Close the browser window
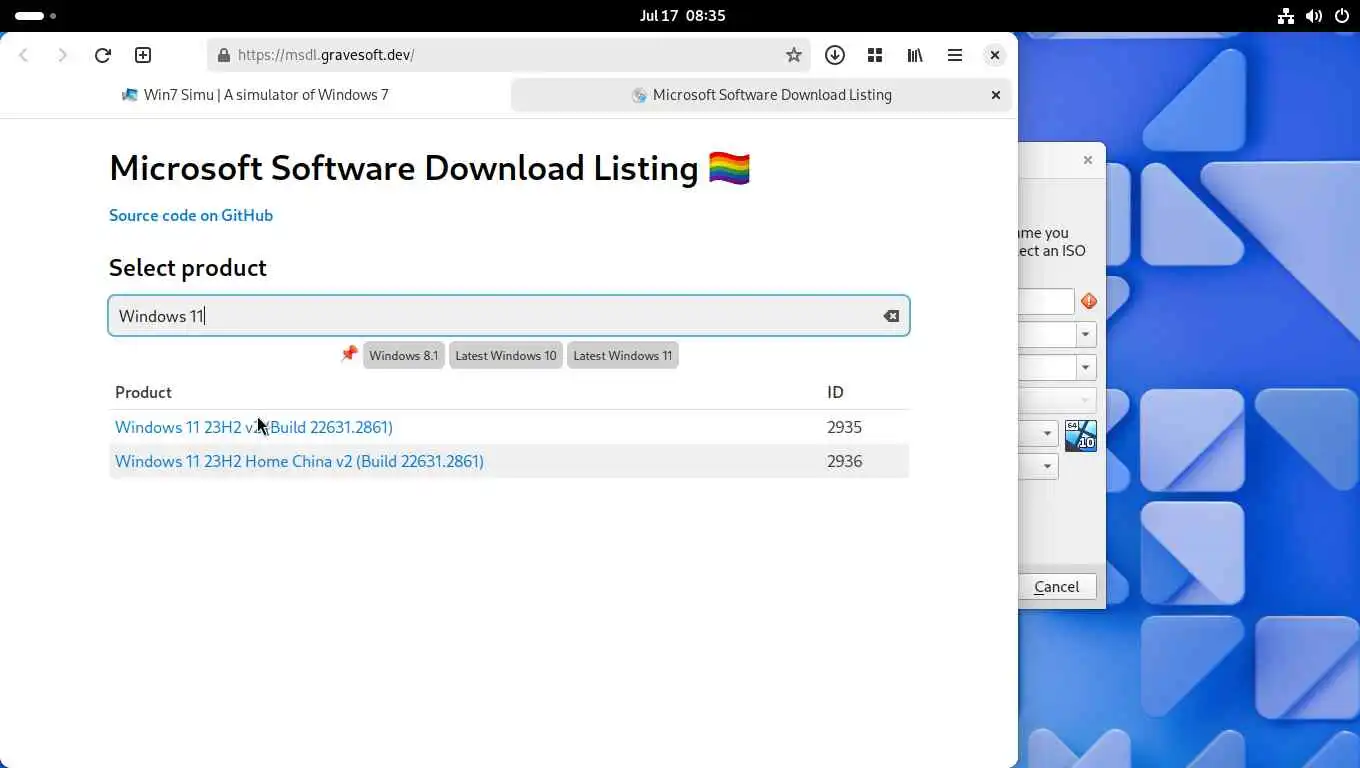This screenshot has height=768, width=1360. point(994,55)
